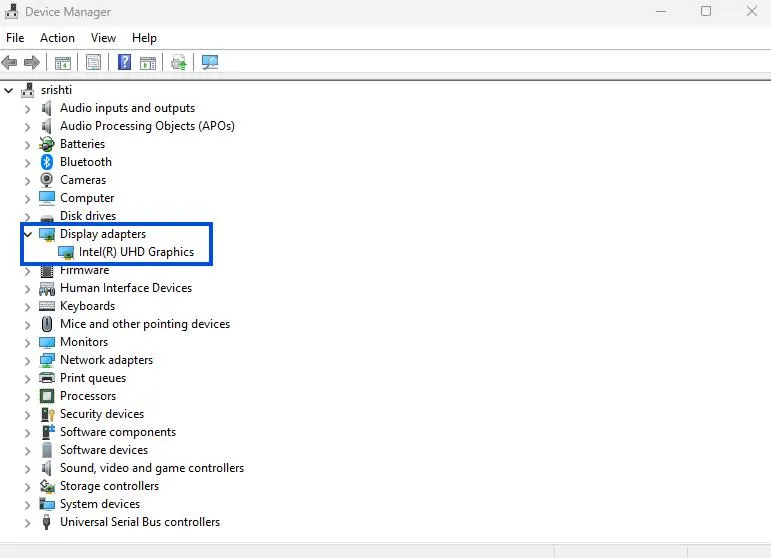Select the Sound, video and game controllers entry
Image resolution: width=771 pixels, height=558 pixels.
[151, 468]
